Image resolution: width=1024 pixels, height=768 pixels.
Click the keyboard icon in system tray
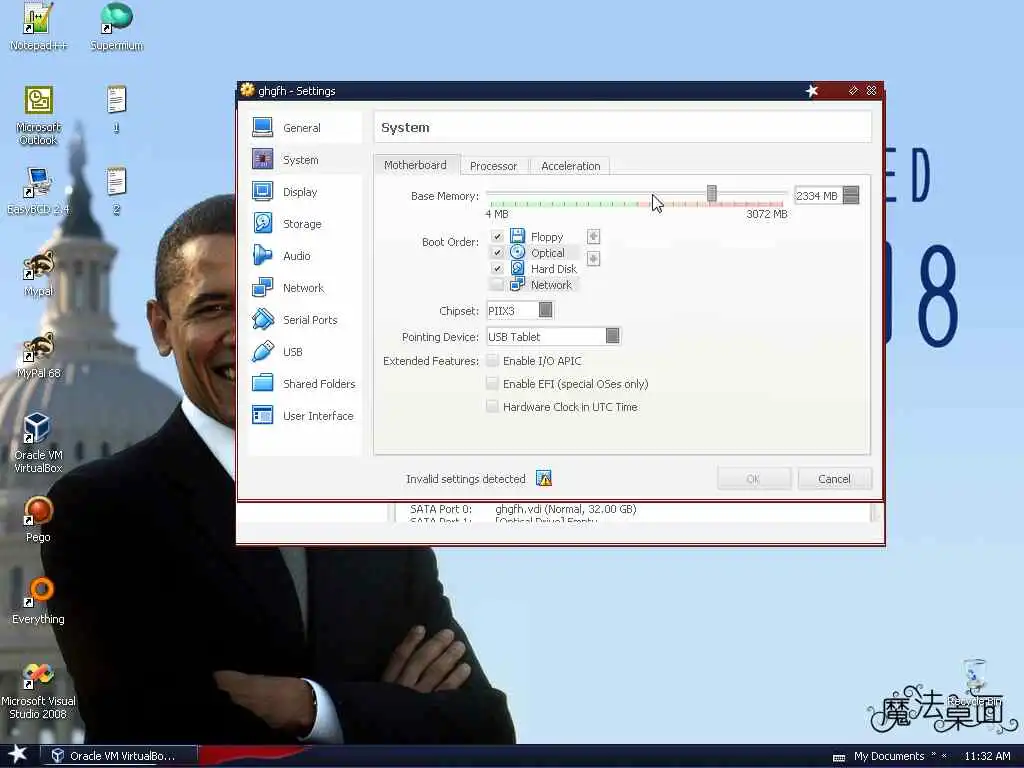tap(839, 757)
